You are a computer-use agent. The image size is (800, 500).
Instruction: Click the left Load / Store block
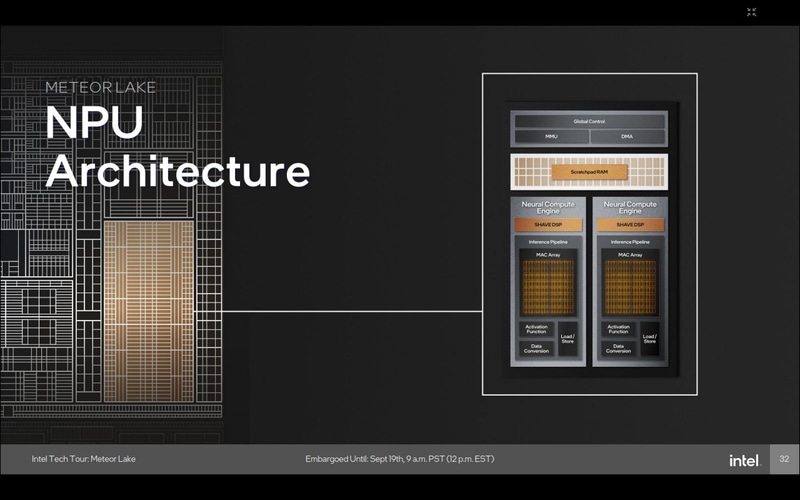pyautogui.click(x=567, y=339)
